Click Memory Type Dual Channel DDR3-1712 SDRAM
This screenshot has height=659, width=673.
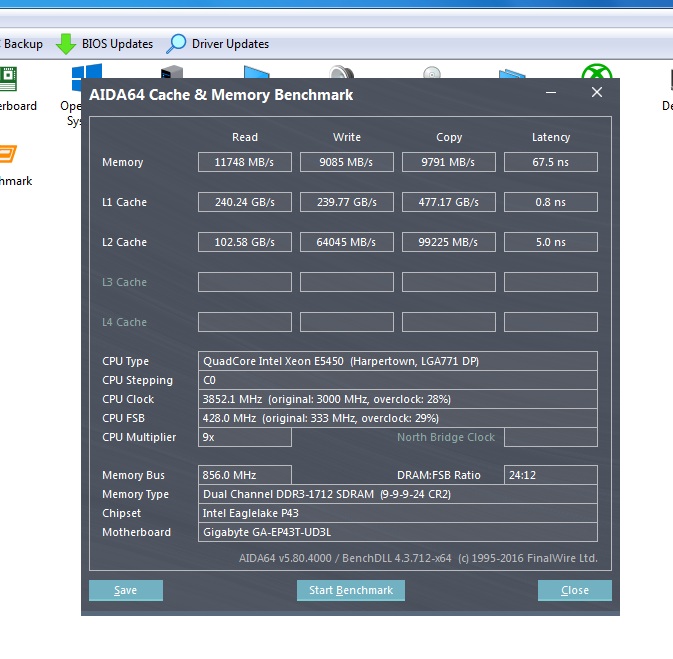pyautogui.click(x=397, y=494)
